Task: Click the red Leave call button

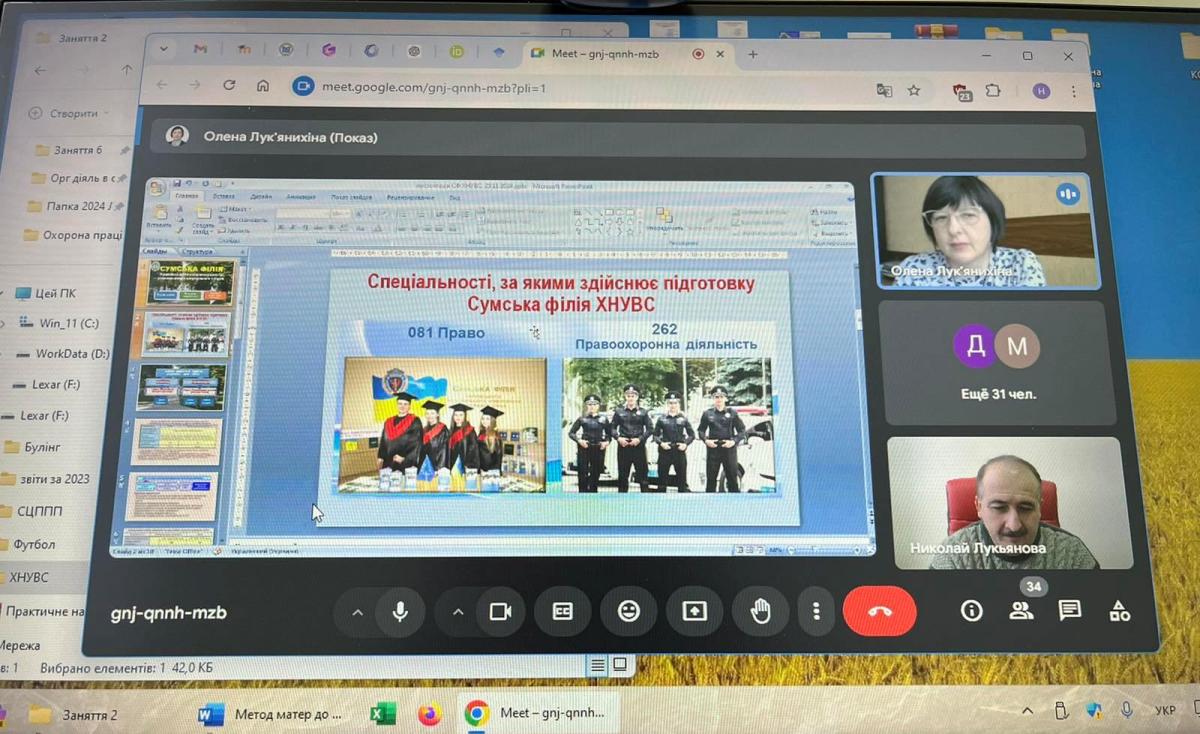Action: 879,611
